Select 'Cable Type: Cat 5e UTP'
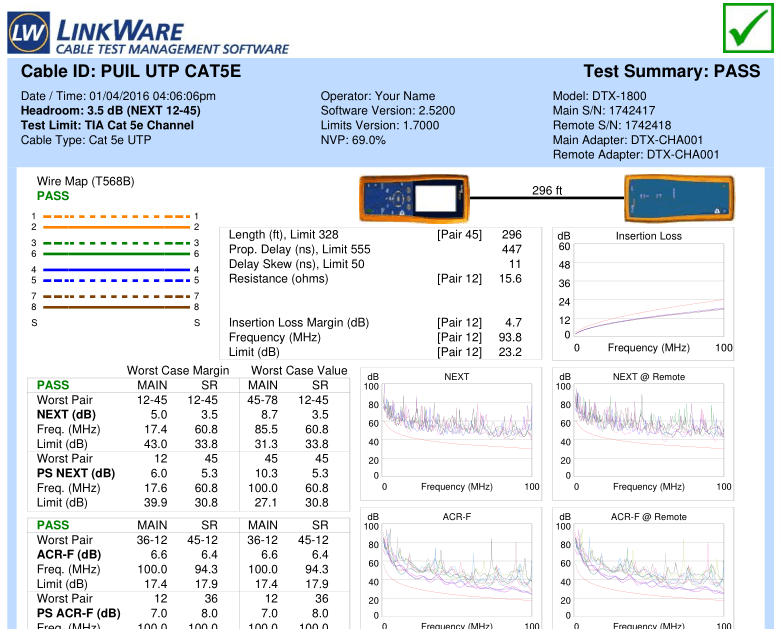Image resolution: width=781 pixels, height=629 pixels. click(x=86, y=140)
